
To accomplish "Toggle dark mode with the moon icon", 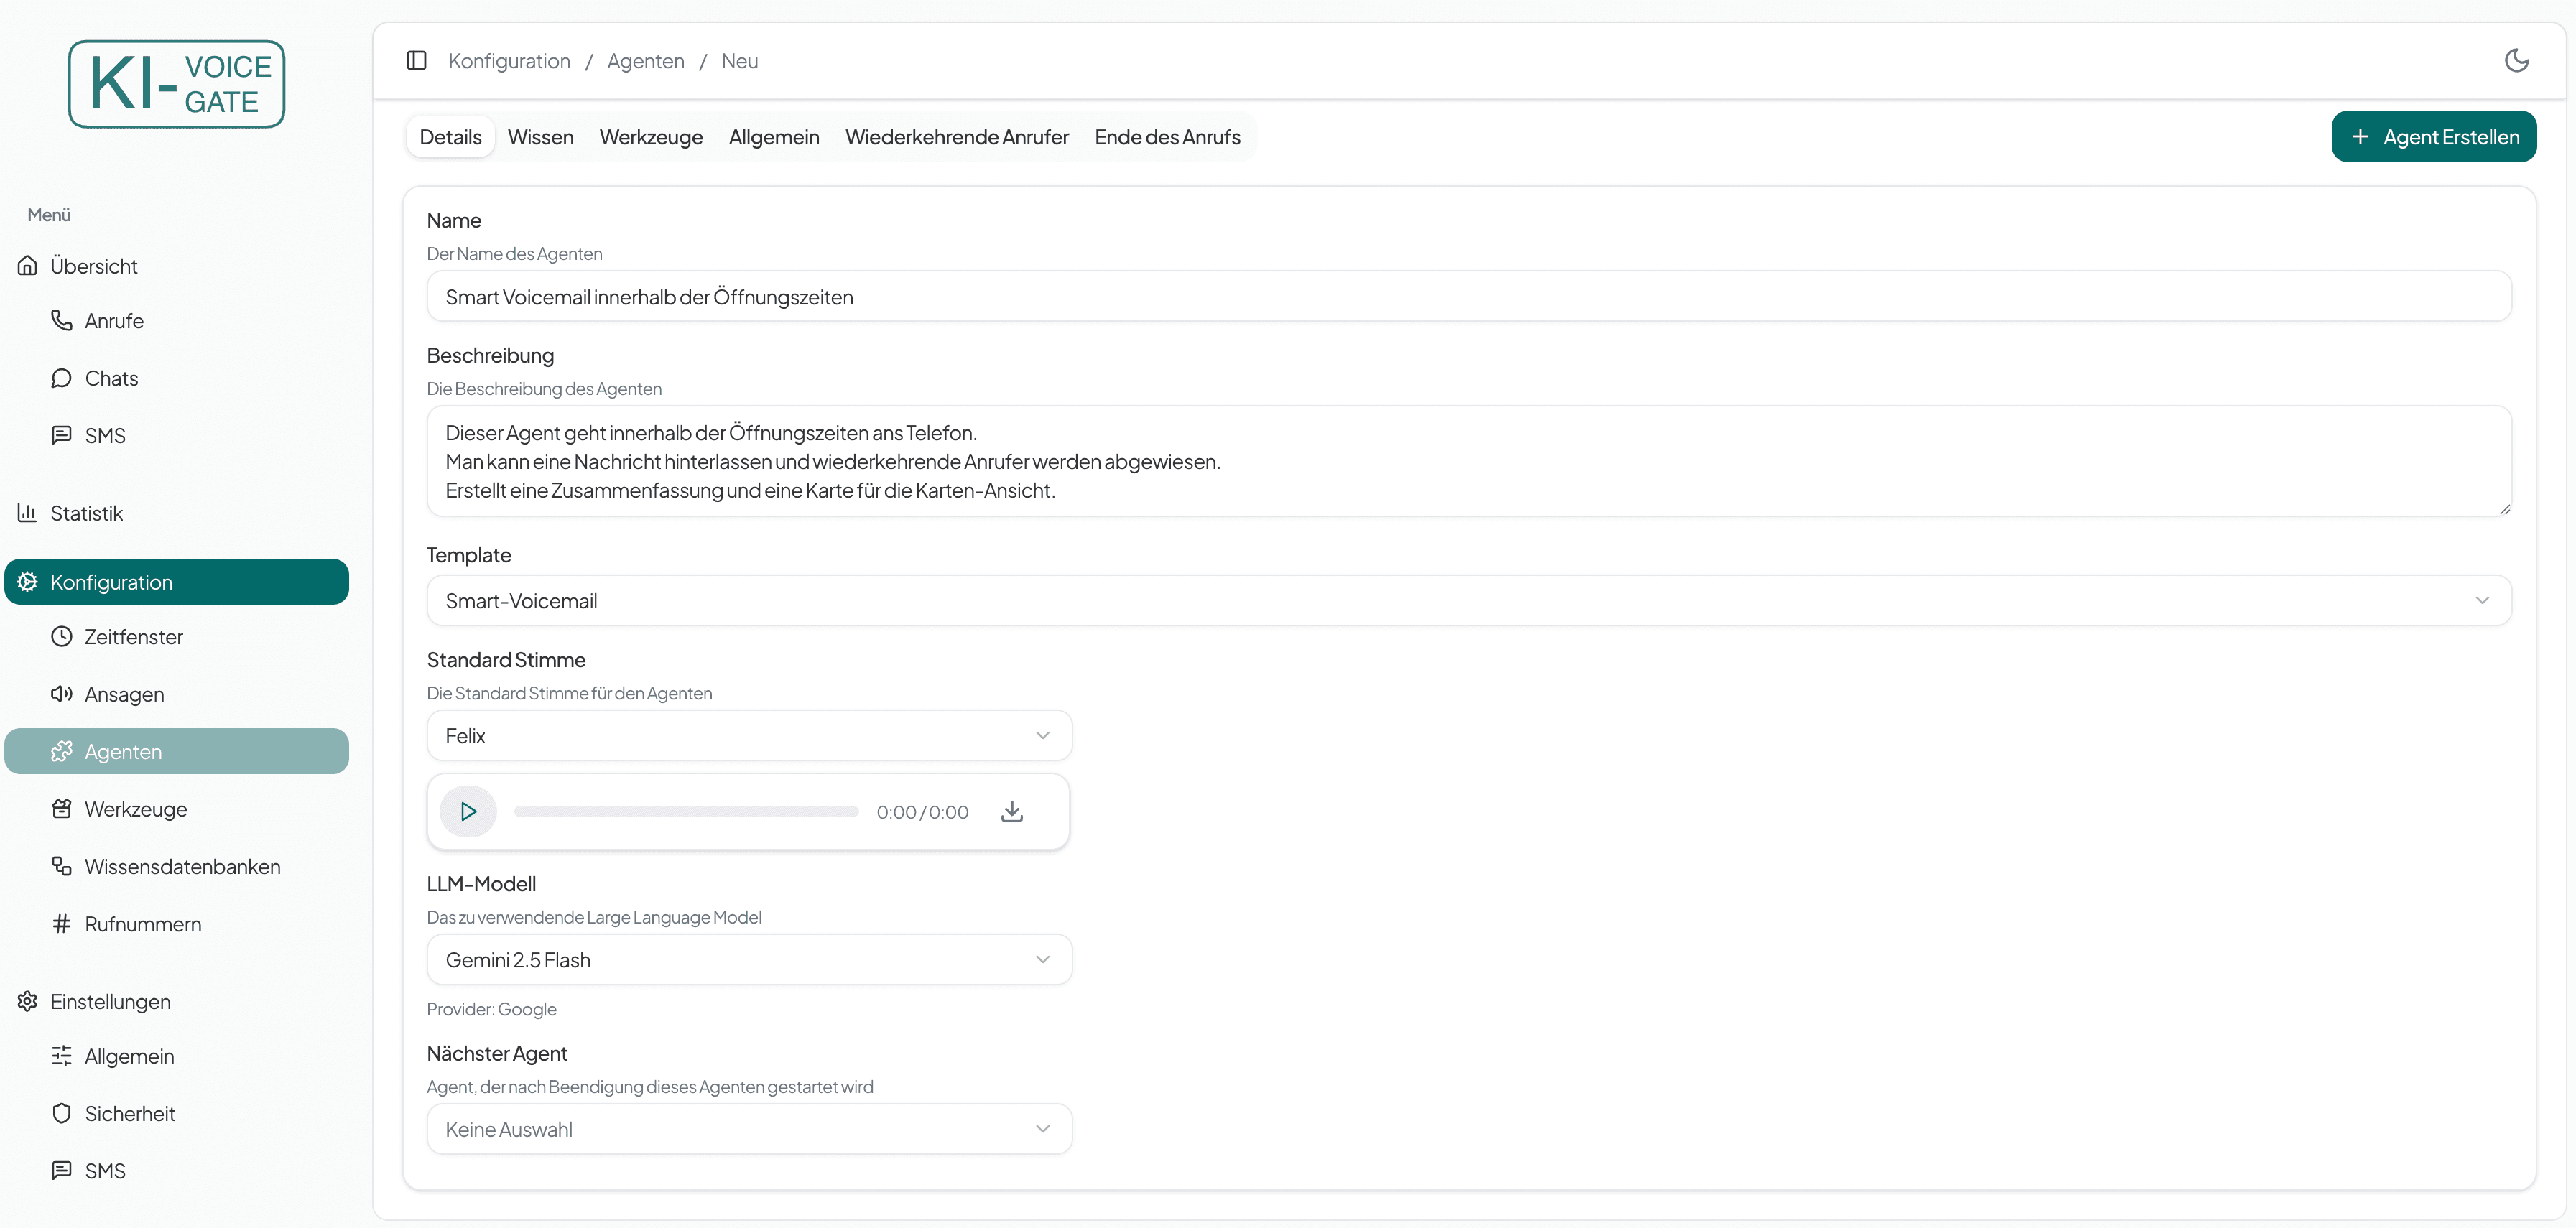I will tap(2516, 61).
